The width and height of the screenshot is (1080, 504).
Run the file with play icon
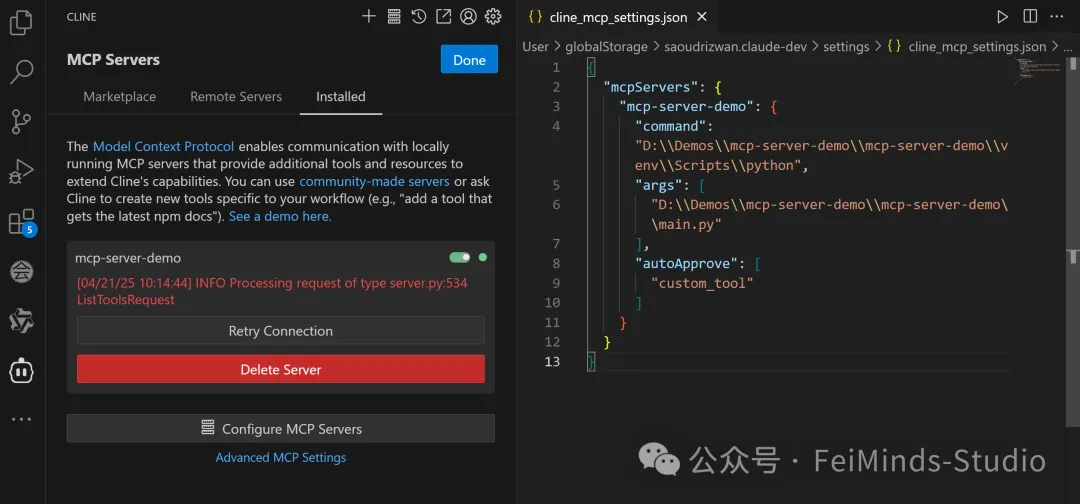1002,17
